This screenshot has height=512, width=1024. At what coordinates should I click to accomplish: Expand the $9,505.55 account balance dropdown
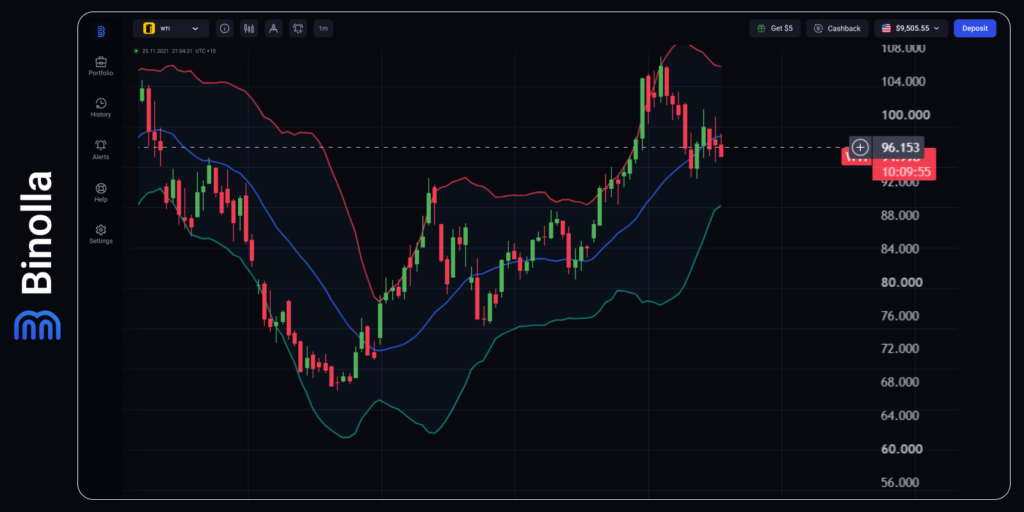(x=911, y=29)
